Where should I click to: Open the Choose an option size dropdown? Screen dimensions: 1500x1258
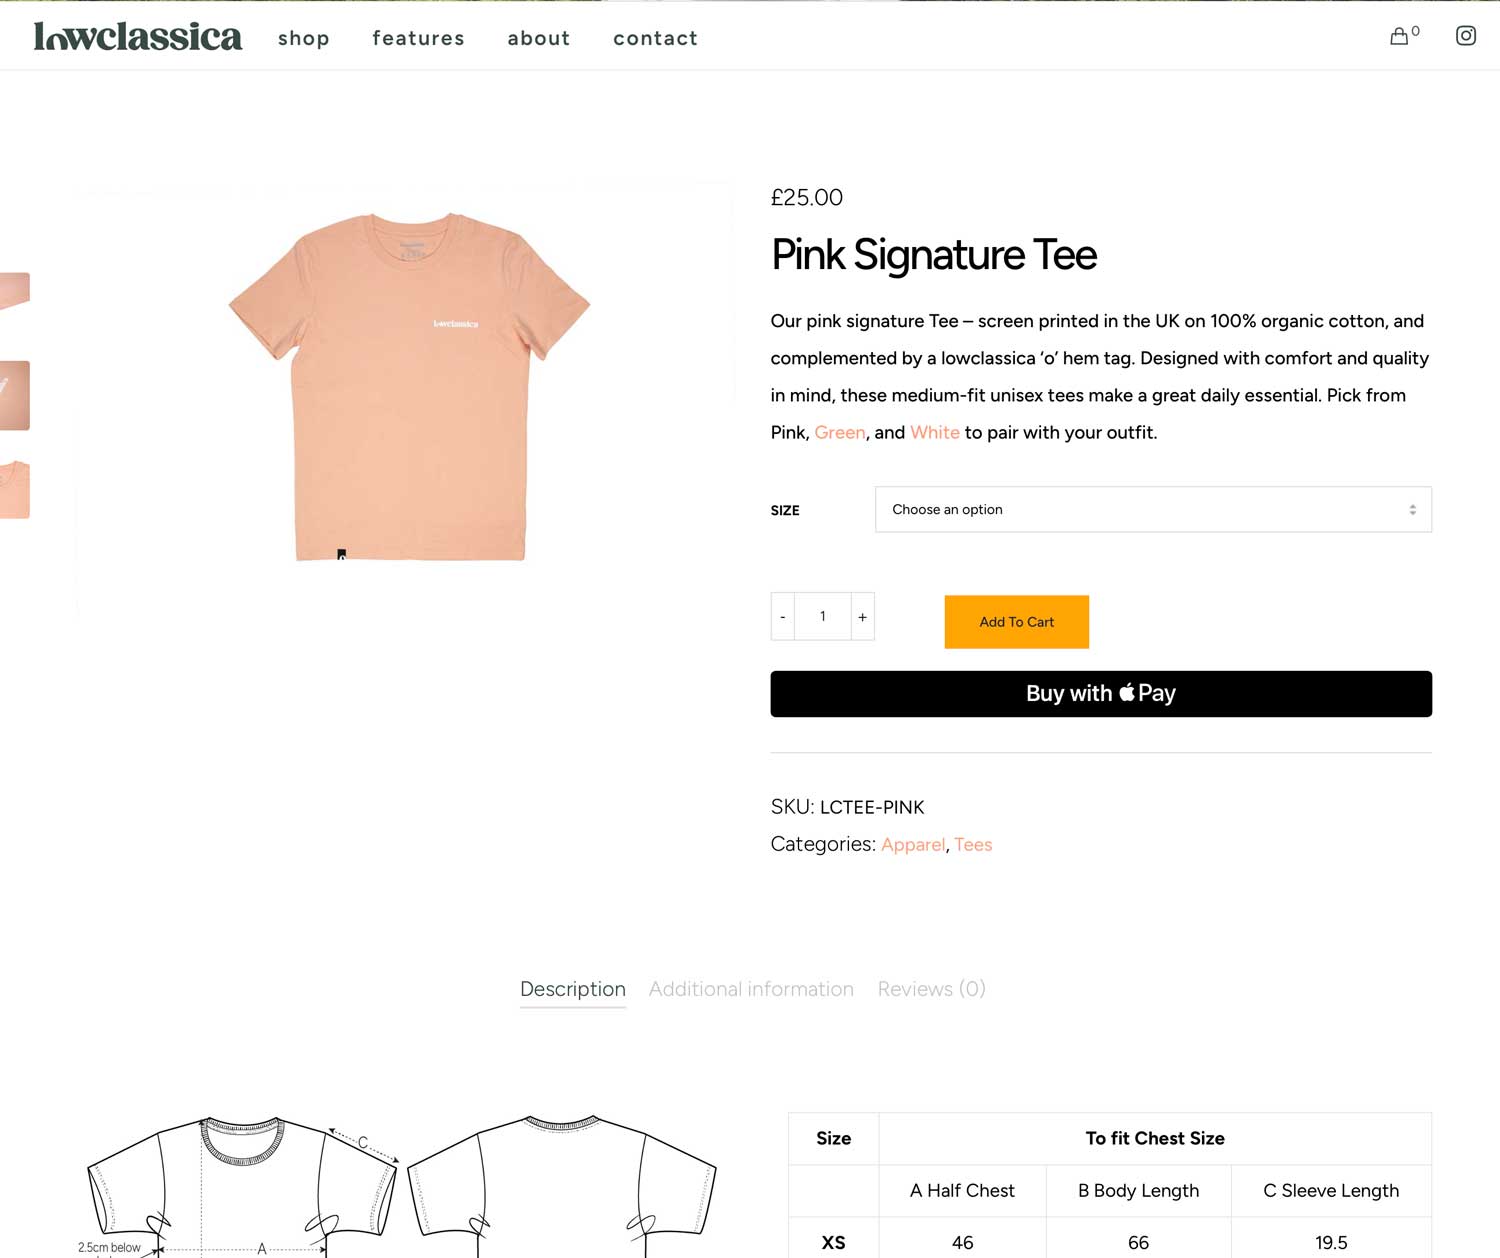tap(1152, 509)
